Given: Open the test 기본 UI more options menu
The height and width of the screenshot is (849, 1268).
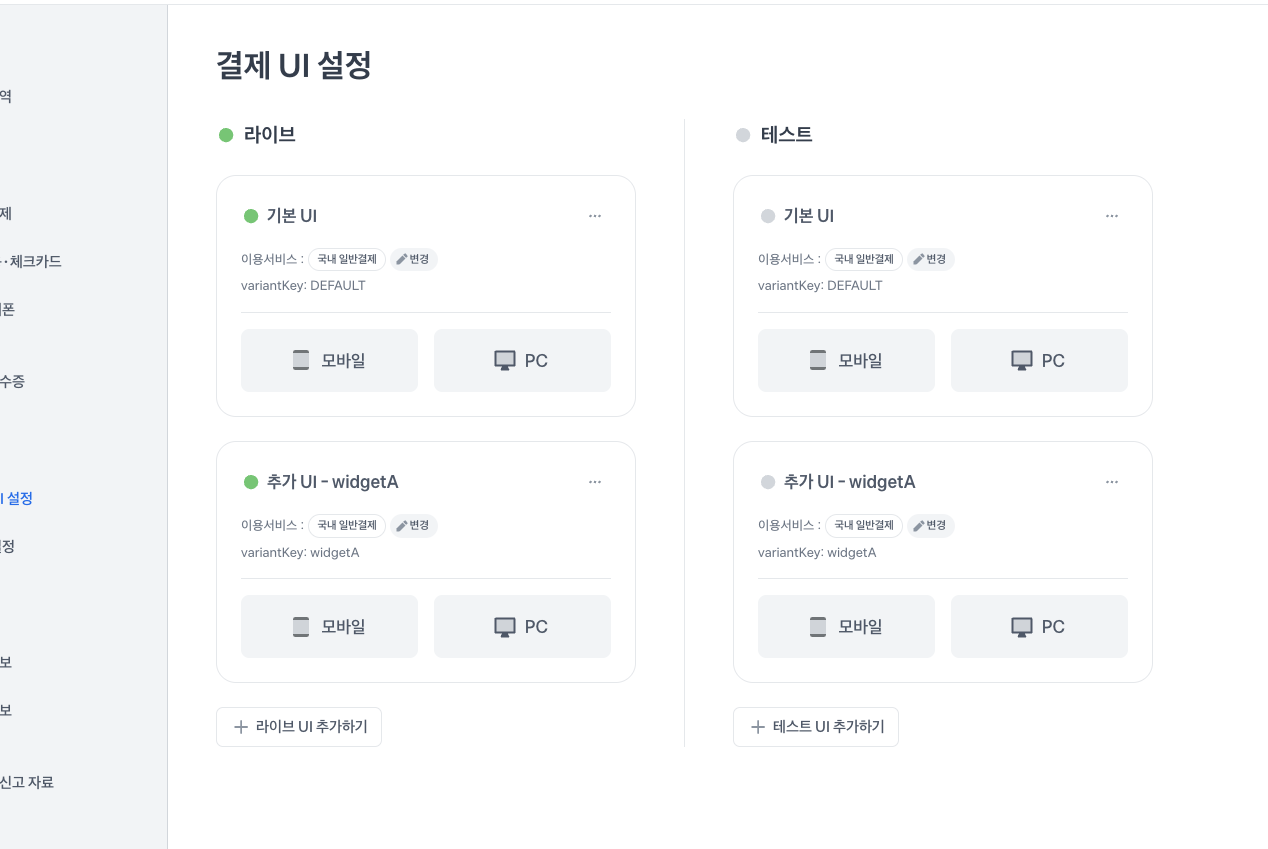Looking at the screenshot, I should pos(1112,216).
